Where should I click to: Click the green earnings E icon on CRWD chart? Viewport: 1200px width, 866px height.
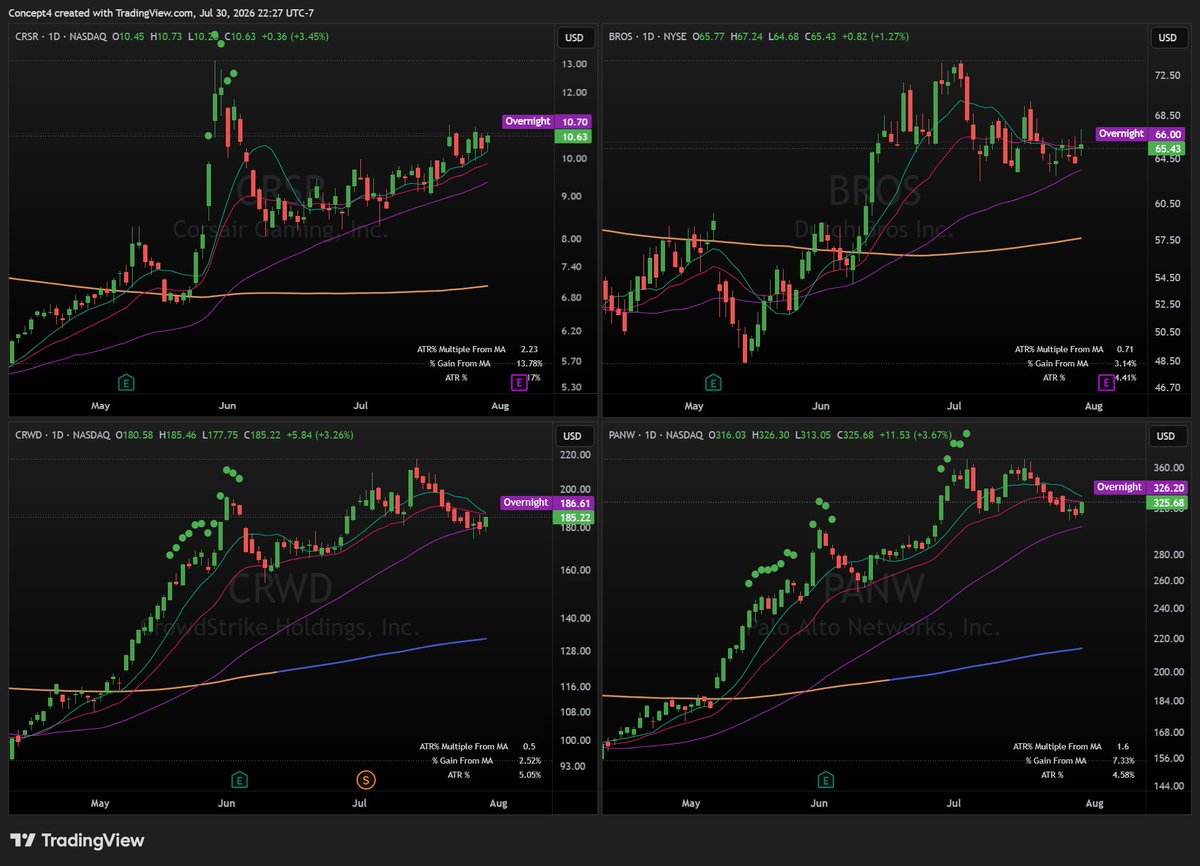point(239,779)
